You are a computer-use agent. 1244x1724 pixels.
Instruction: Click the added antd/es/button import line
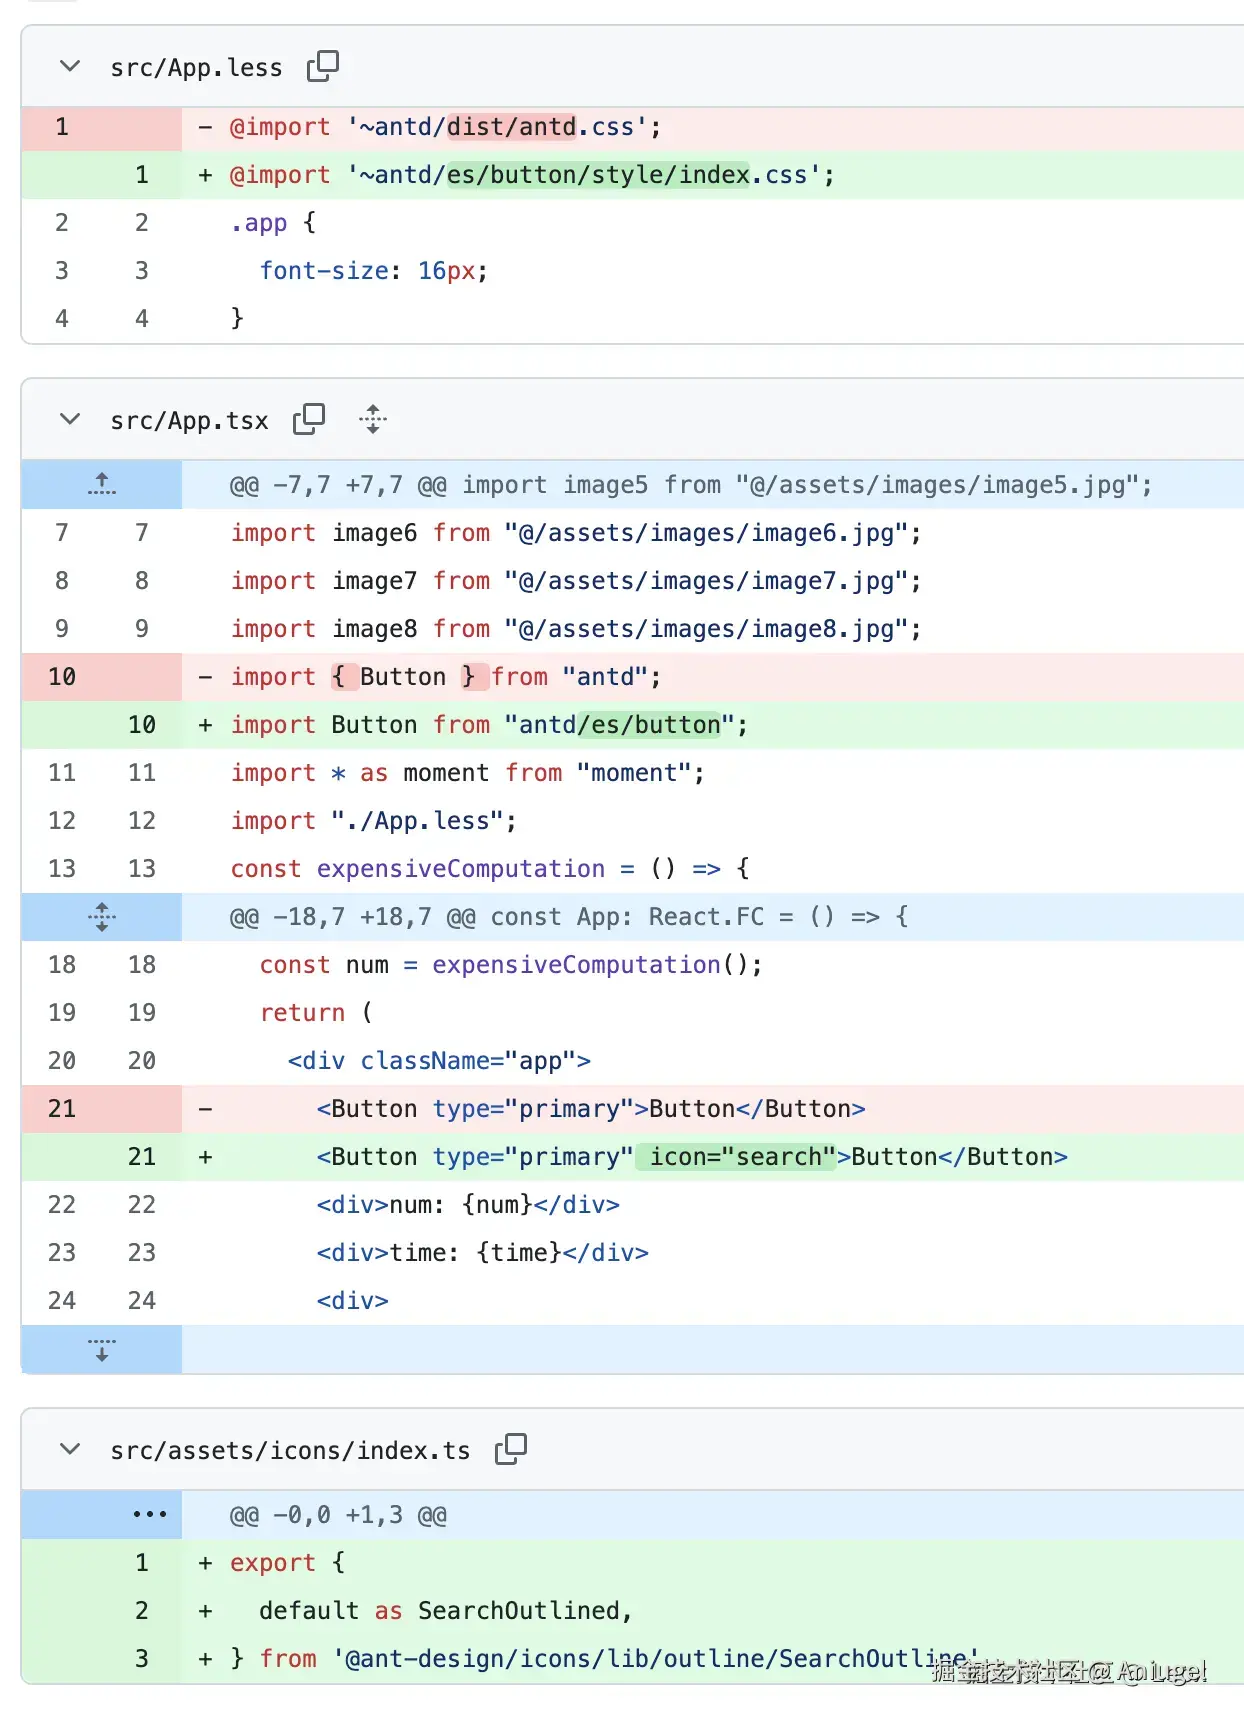[489, 725]
